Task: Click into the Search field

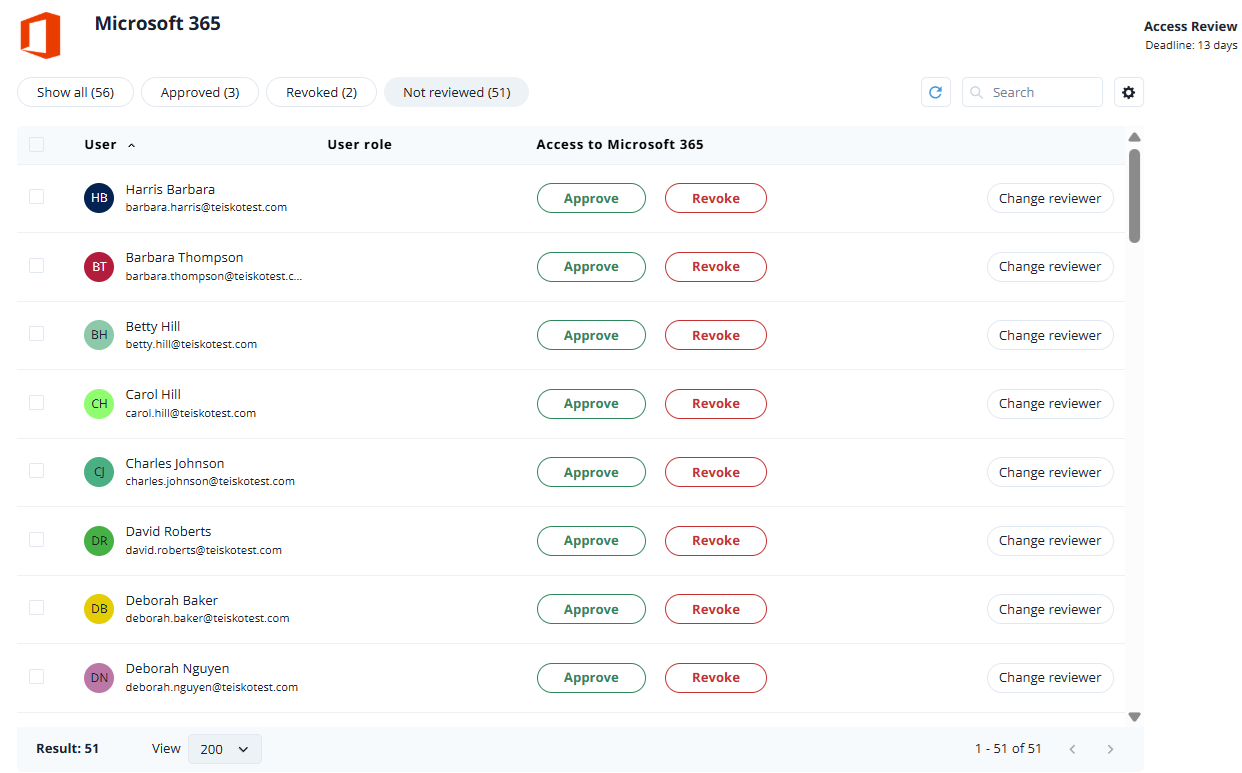Action: click(1040, 93)
